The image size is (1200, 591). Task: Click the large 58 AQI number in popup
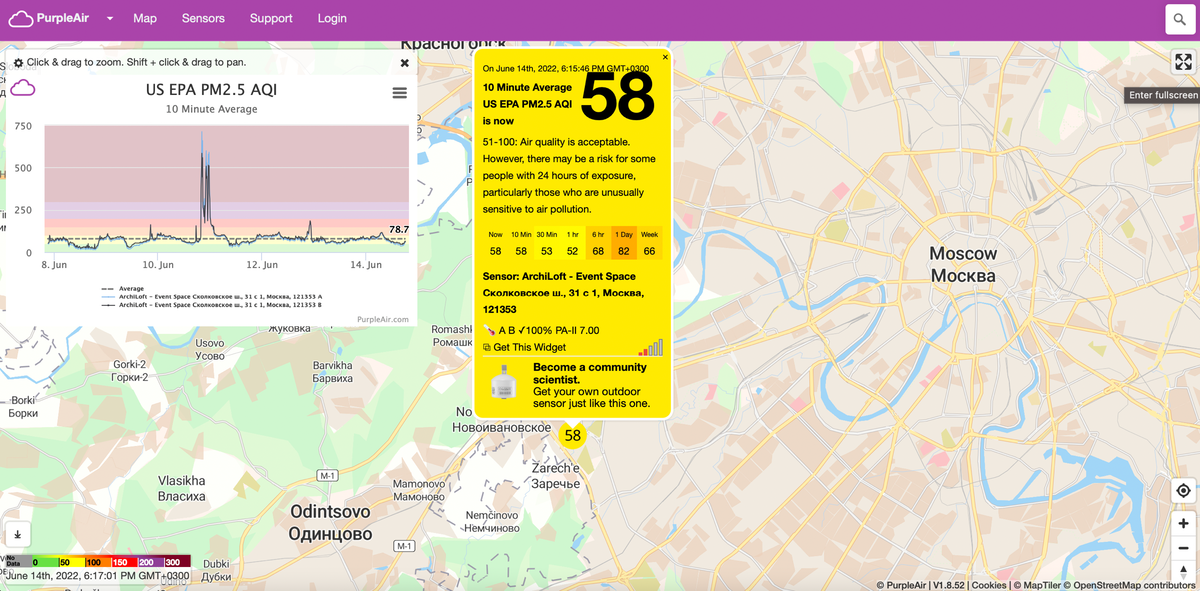(x=617, y=97)
